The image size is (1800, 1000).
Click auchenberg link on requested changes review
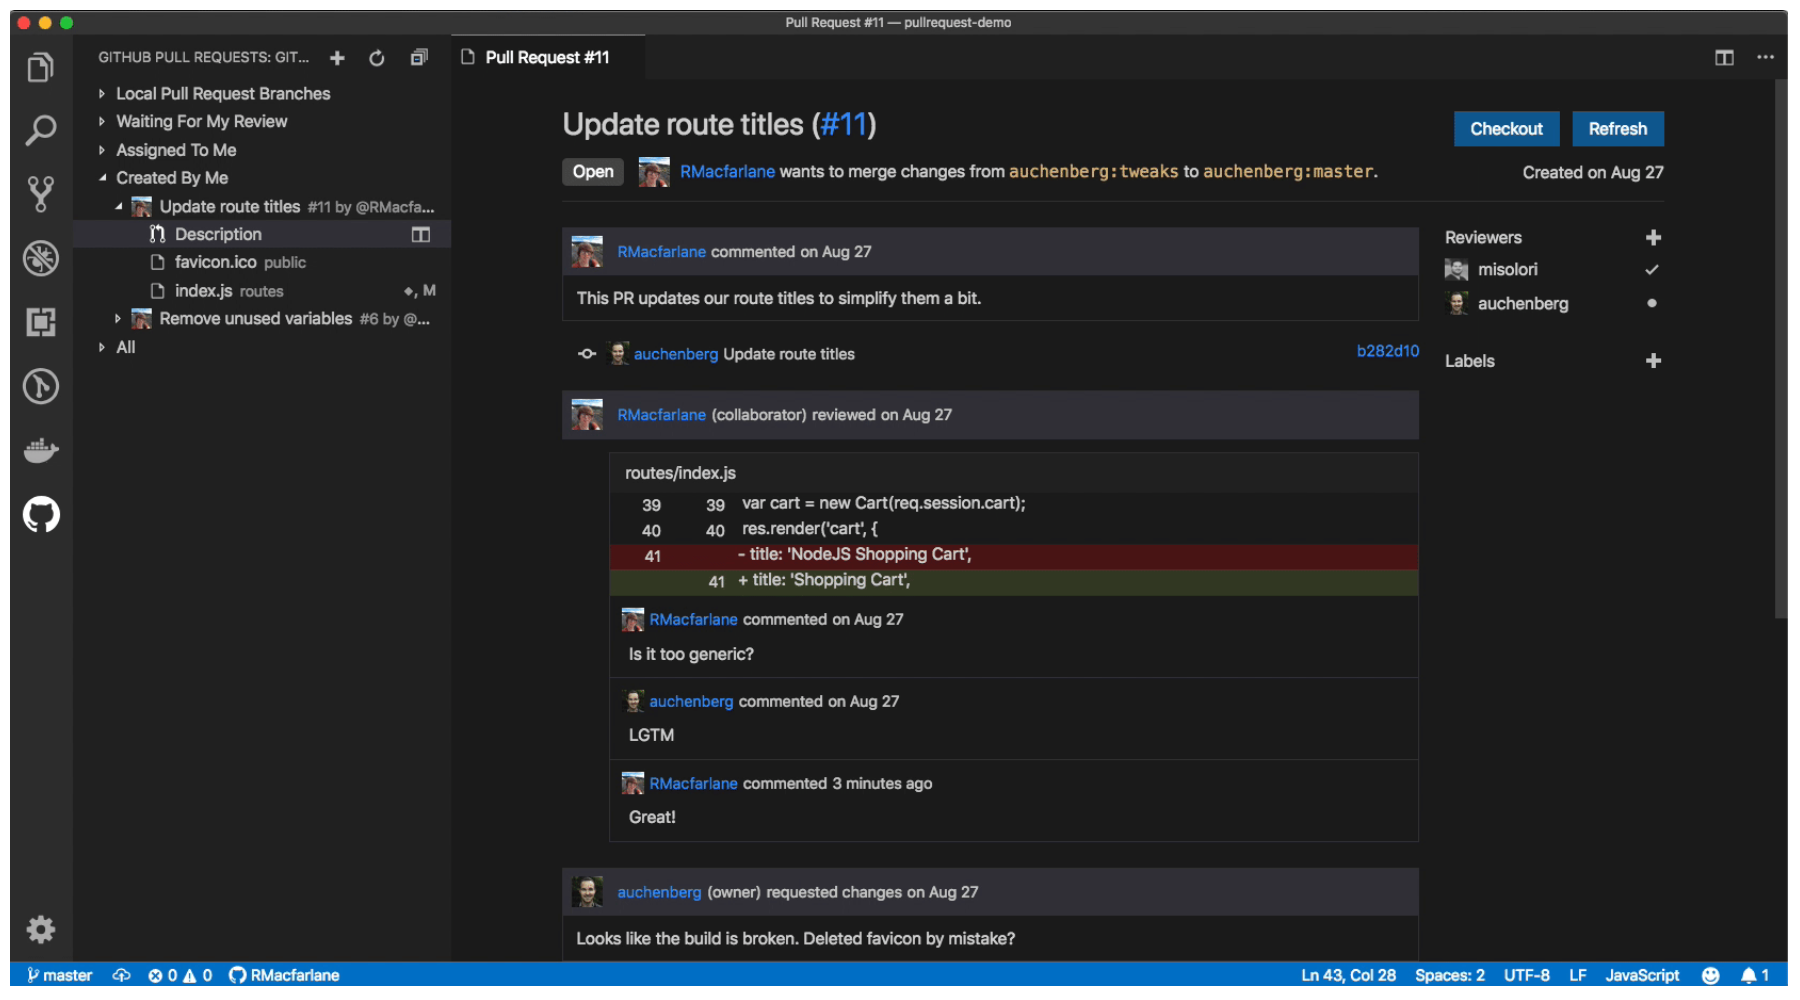659,892
